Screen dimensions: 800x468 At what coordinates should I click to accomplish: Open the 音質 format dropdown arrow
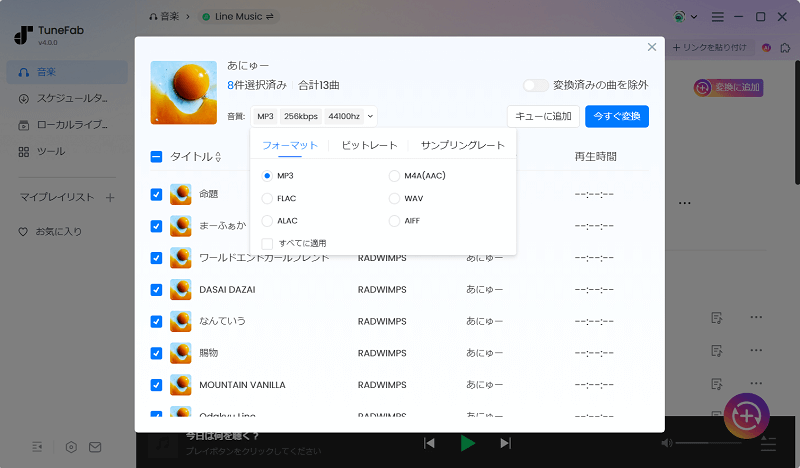[370, 116]
